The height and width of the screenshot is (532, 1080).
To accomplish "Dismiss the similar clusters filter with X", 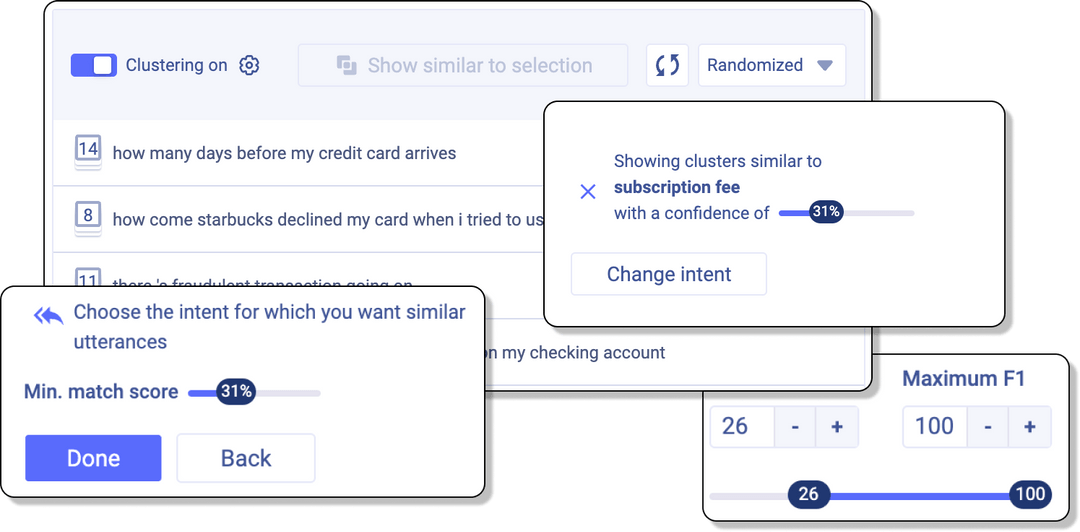I will coord(588,191).
